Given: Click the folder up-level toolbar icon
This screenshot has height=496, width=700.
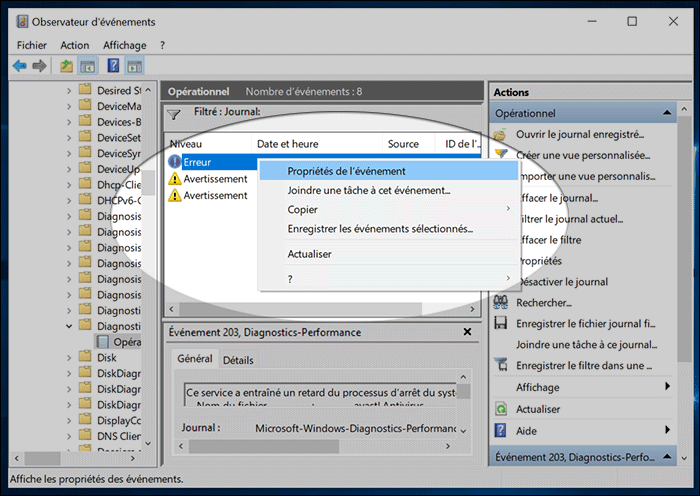Looking at the screenshot, I should tap(66, 66).
